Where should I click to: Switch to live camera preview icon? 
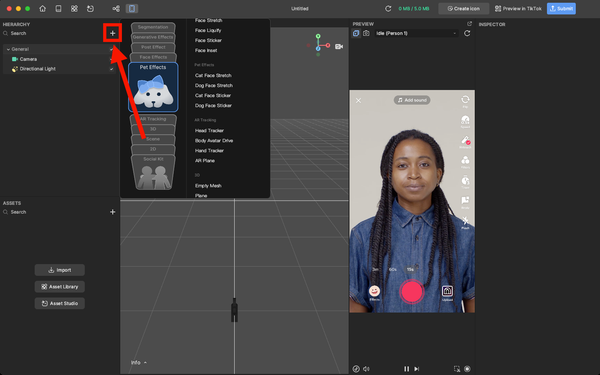pyautogui.click(x=366, y=33)
